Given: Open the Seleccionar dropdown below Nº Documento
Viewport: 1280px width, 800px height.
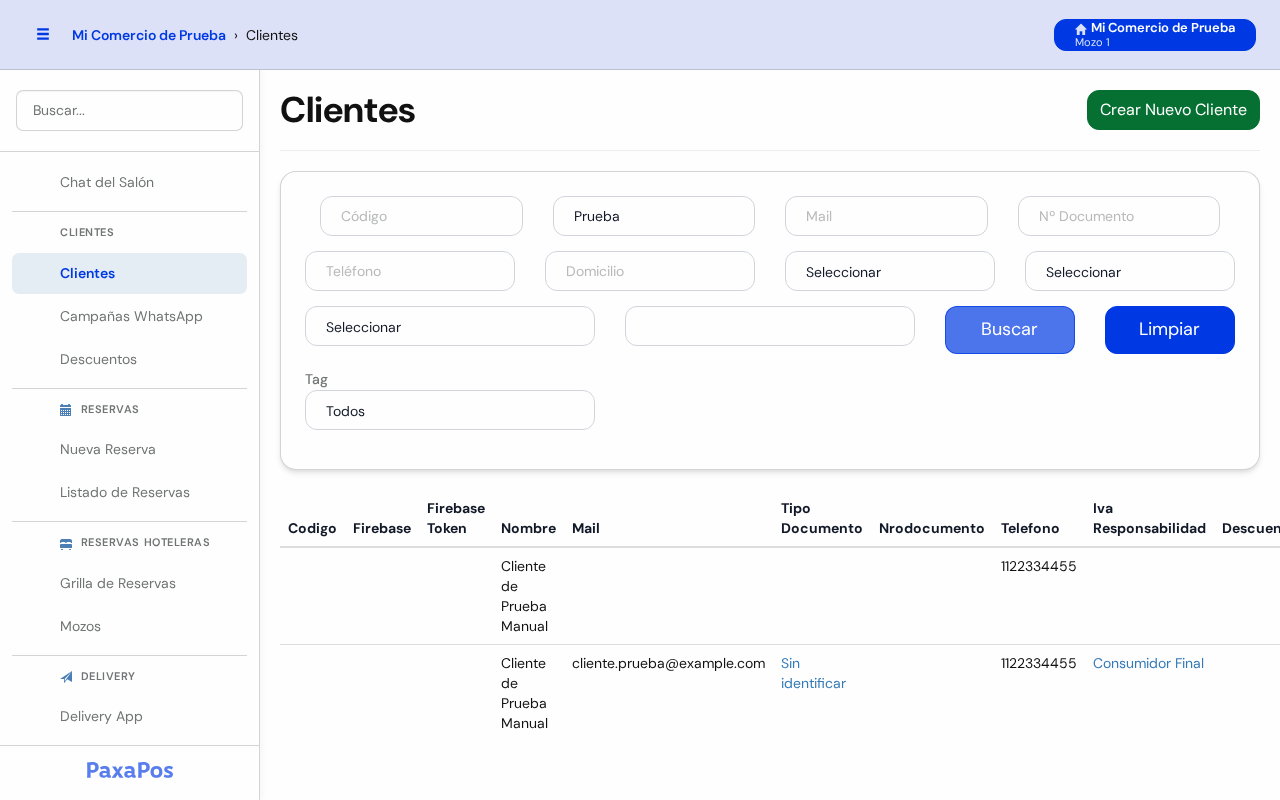Looking at the screenshot, I should coord(1130,271).
